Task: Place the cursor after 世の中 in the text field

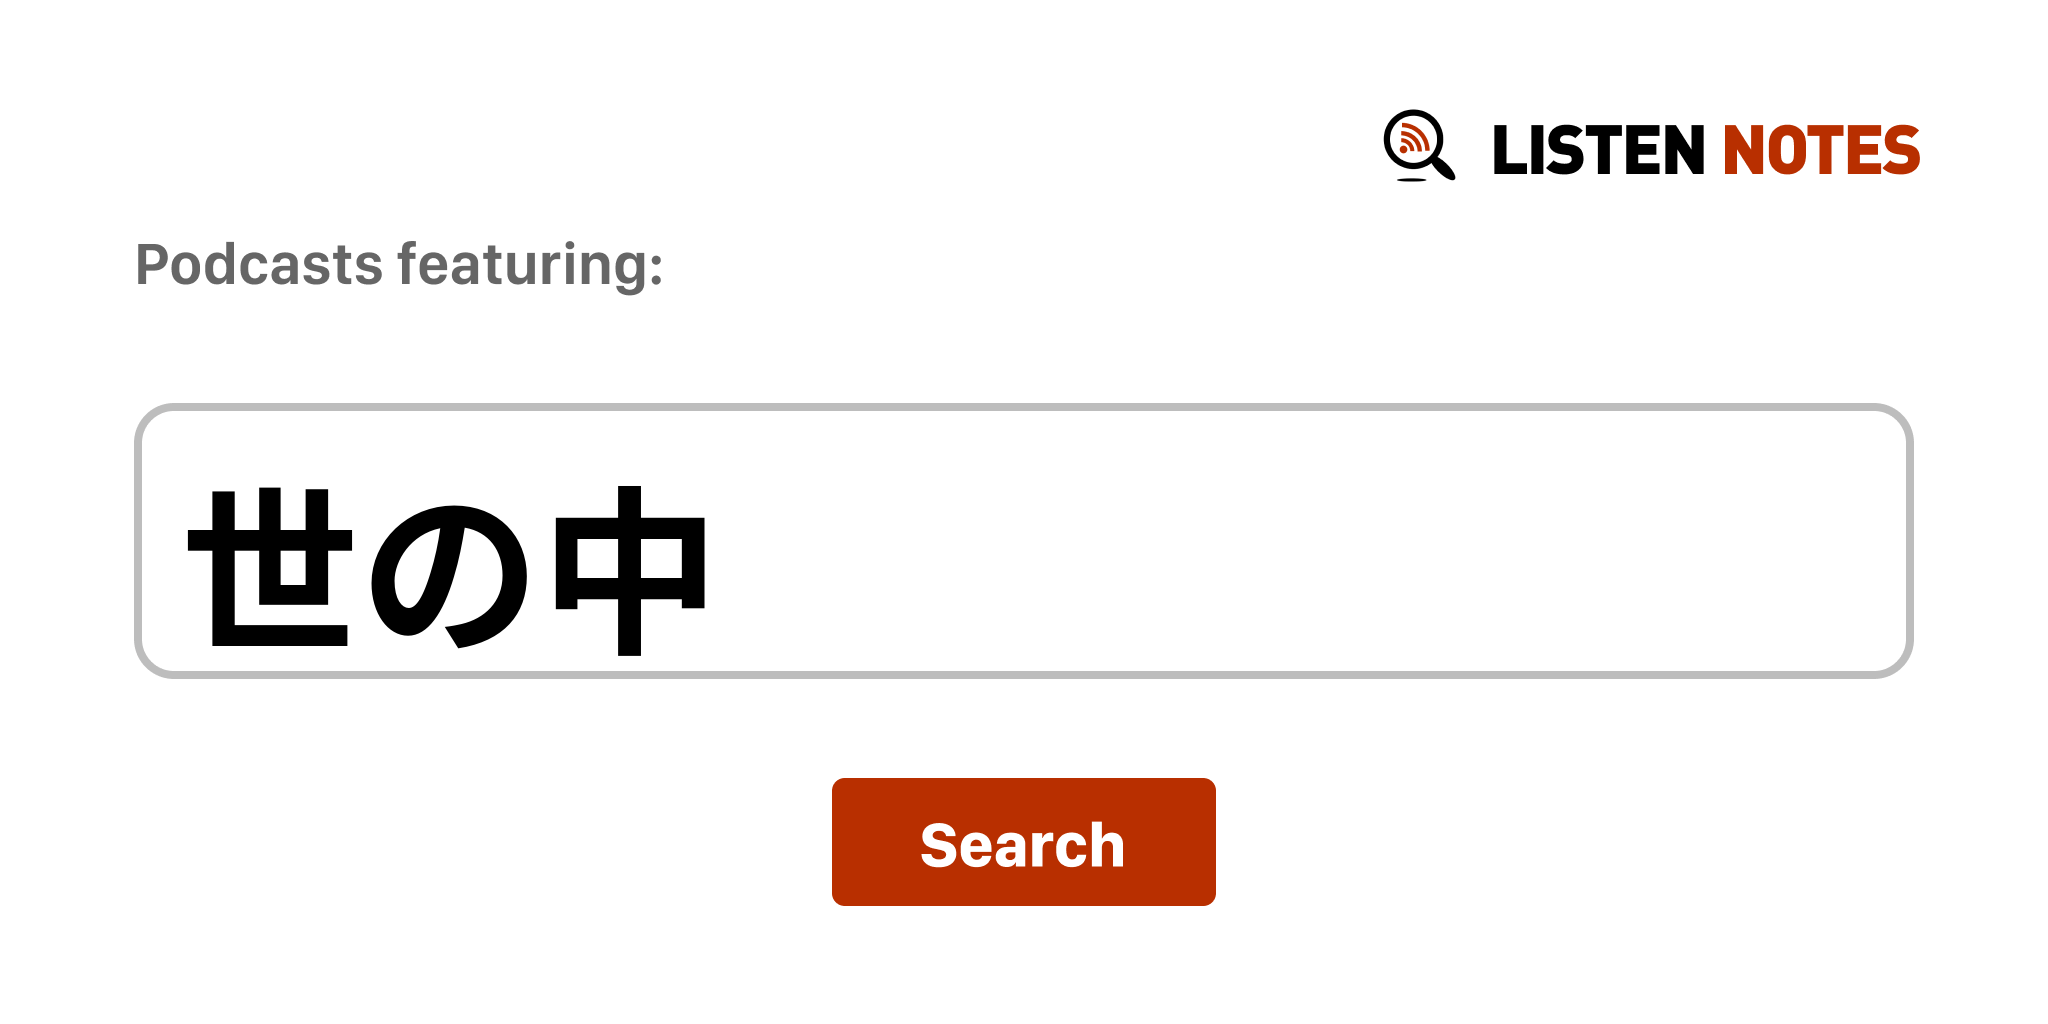Action: coord(716,570)
